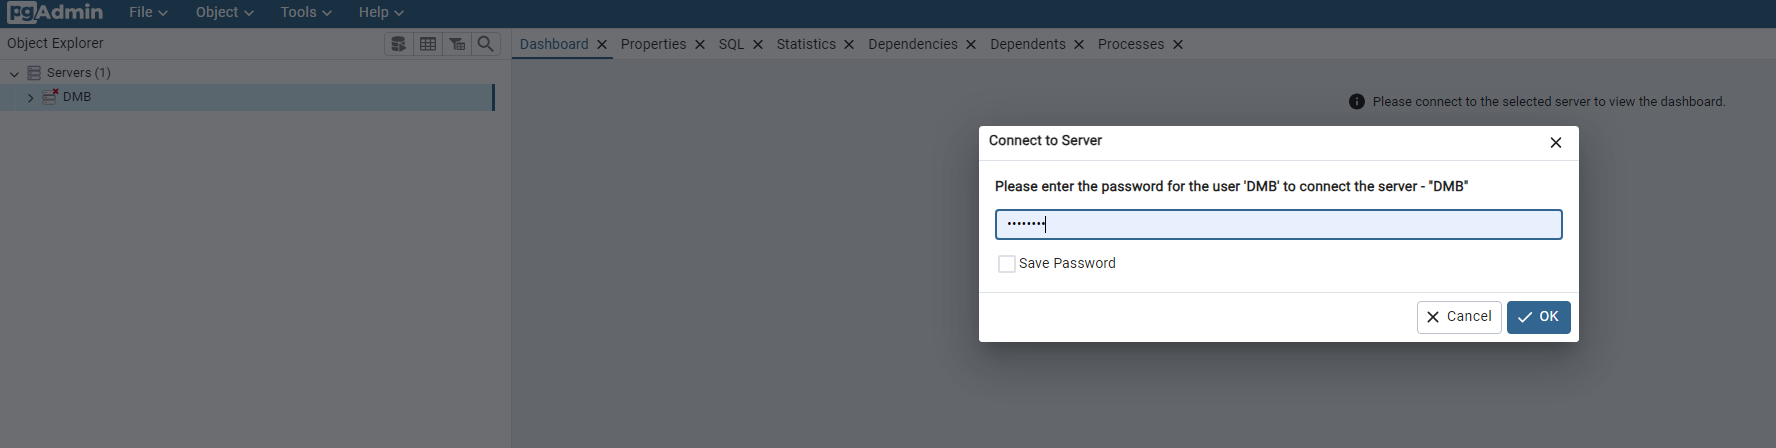Screen dimensions: 1776x448
Task: Focus the password input field
Action: [1278, 224]
